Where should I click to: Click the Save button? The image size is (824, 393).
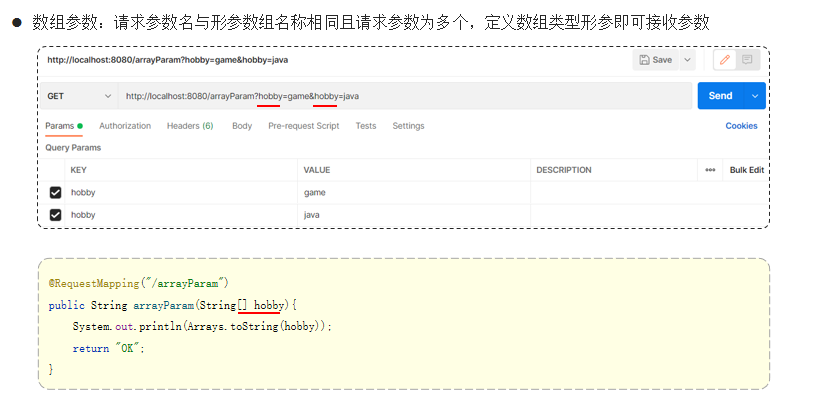point(656,60)
